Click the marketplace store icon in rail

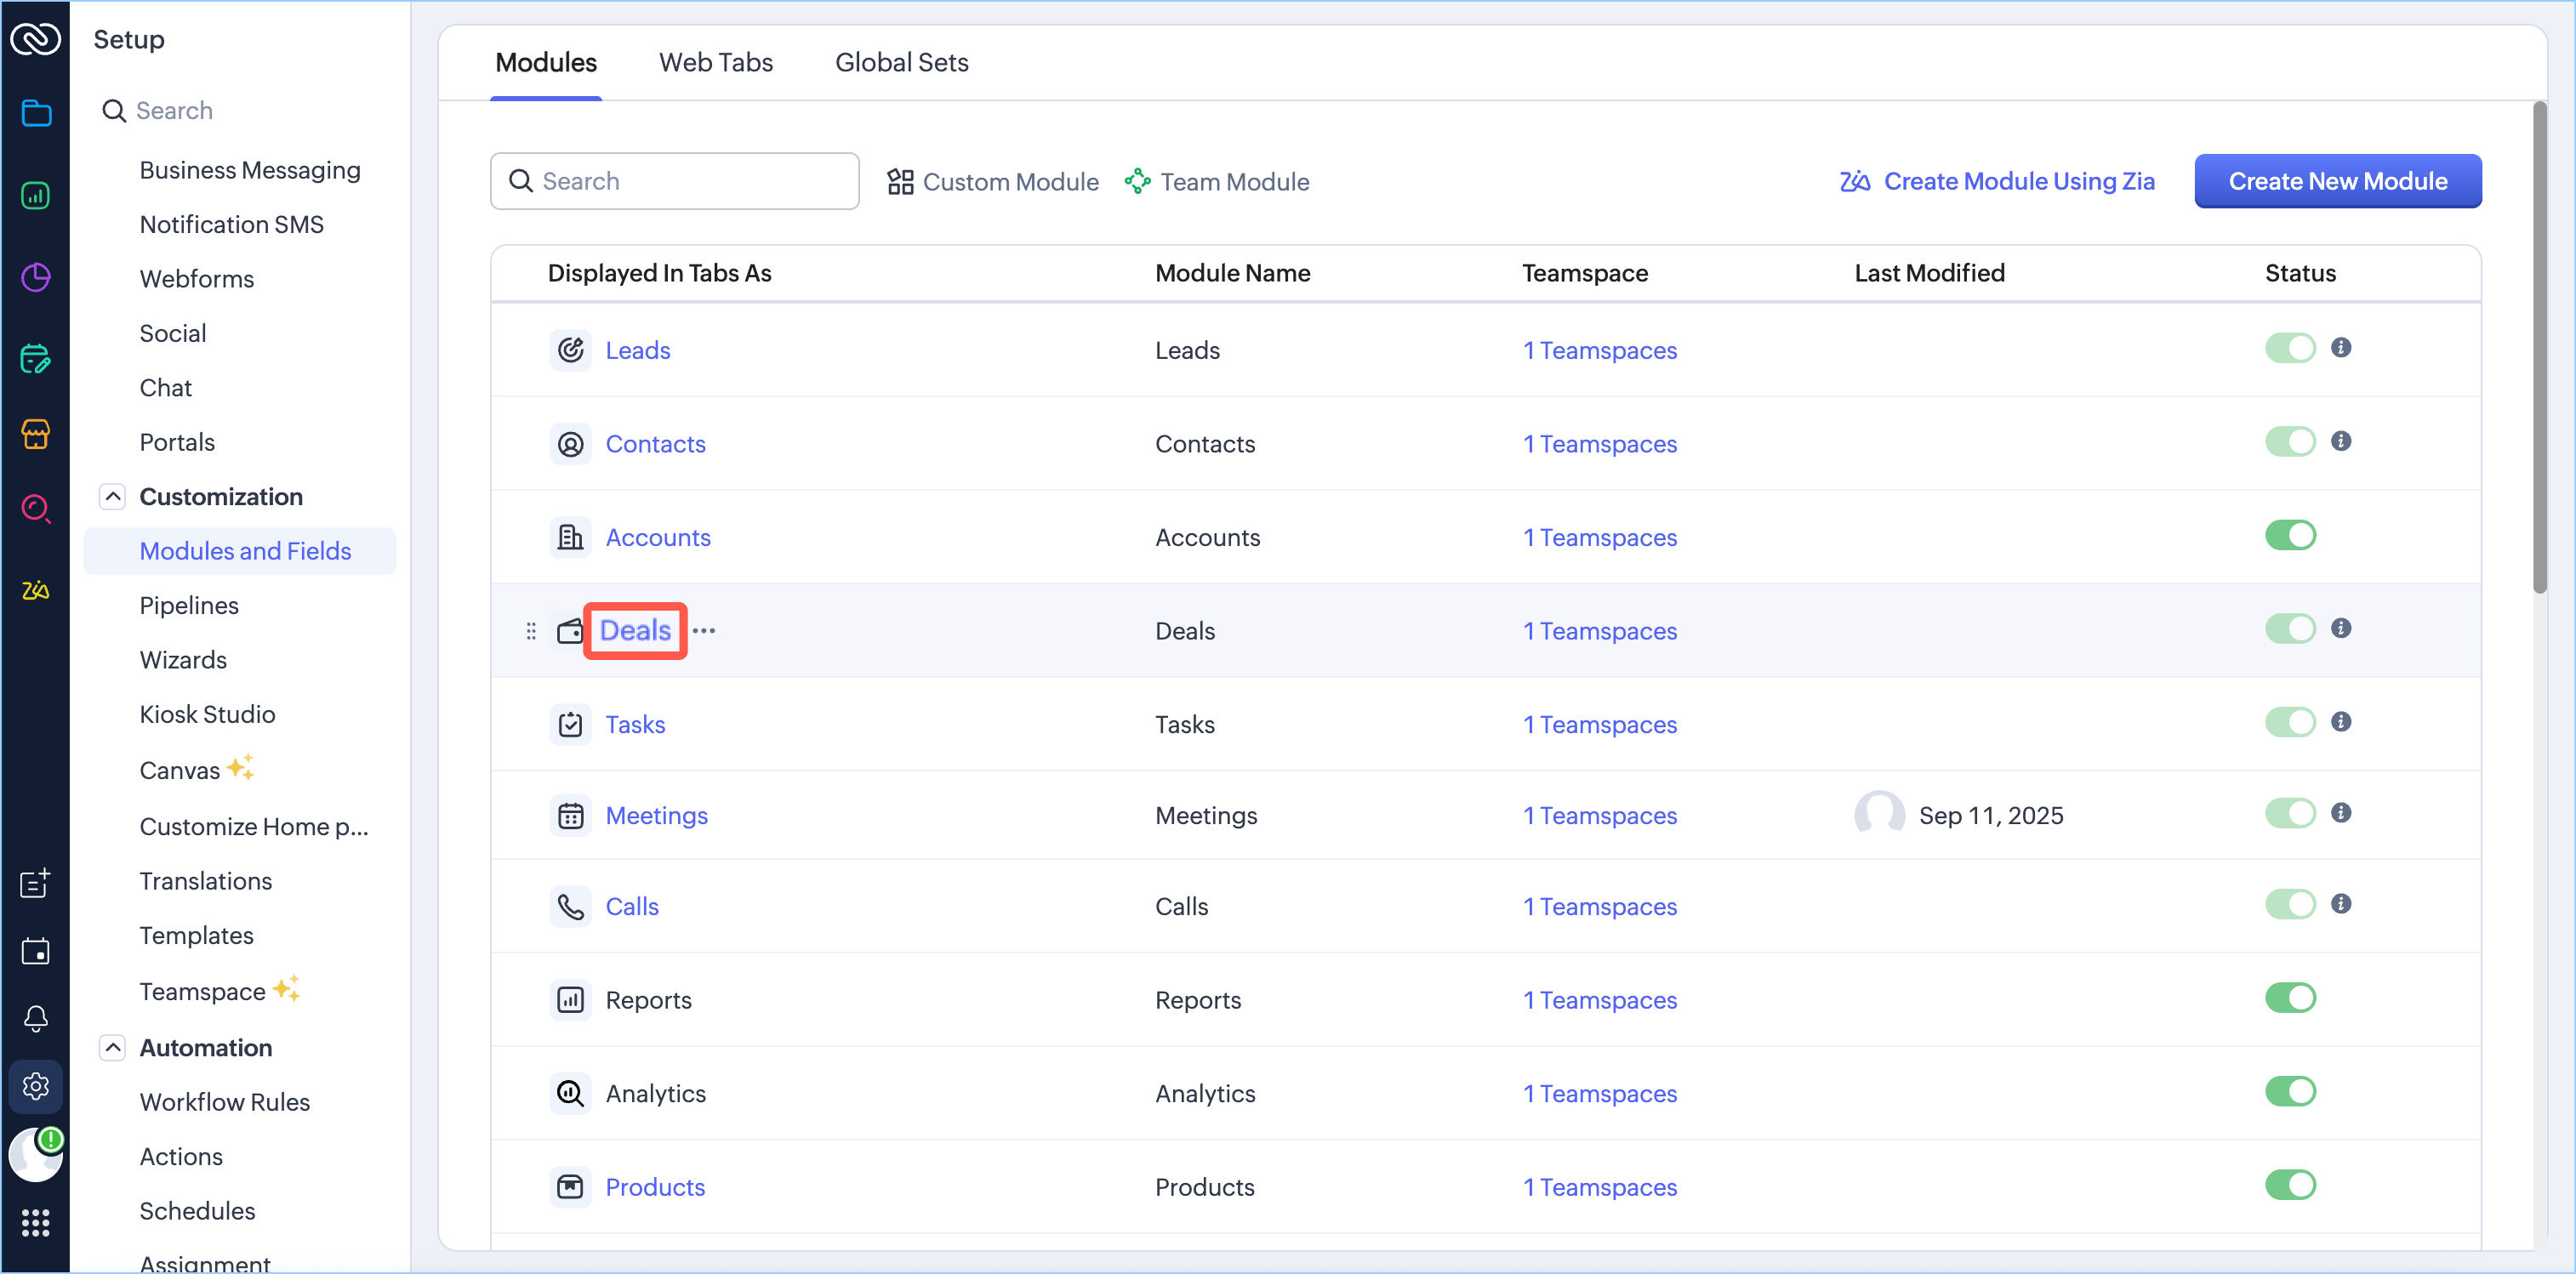coord(36,433)
